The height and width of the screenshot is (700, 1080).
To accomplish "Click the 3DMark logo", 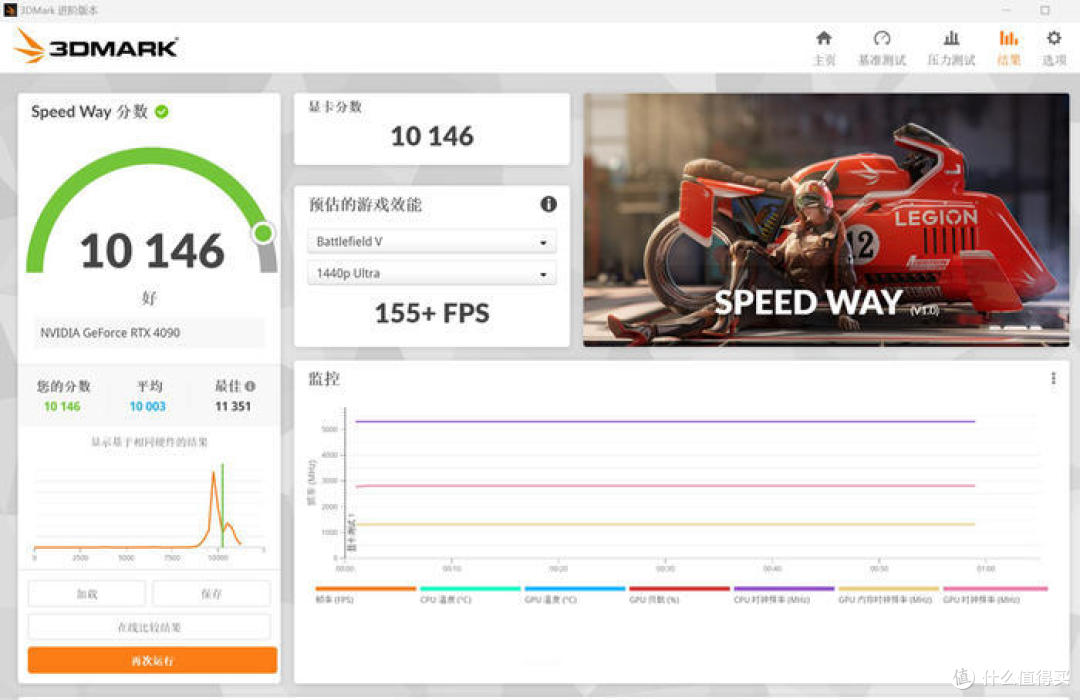I will [96, 46].
